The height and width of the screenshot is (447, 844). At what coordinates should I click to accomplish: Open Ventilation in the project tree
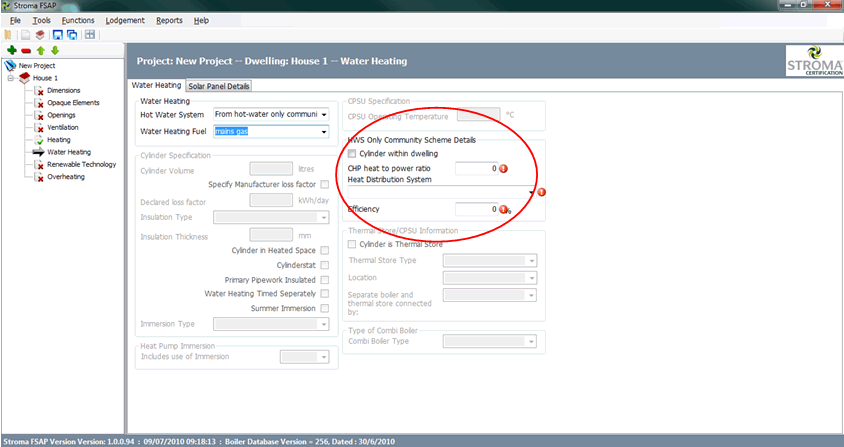62,128
